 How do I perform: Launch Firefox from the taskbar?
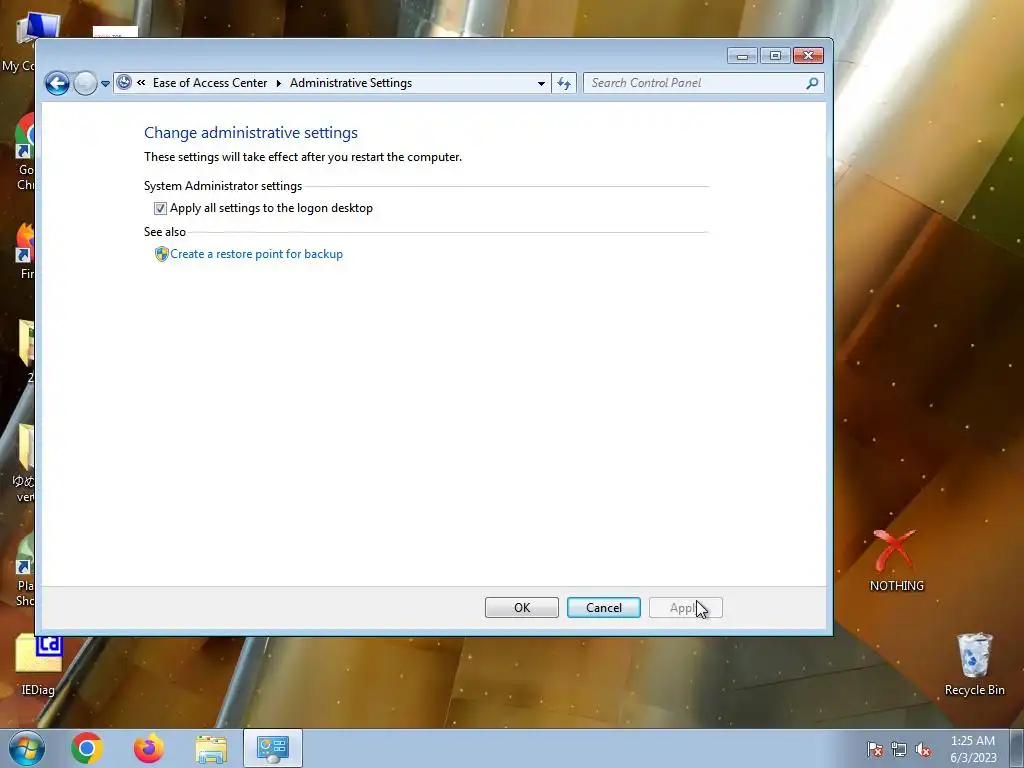click(149, 748)
